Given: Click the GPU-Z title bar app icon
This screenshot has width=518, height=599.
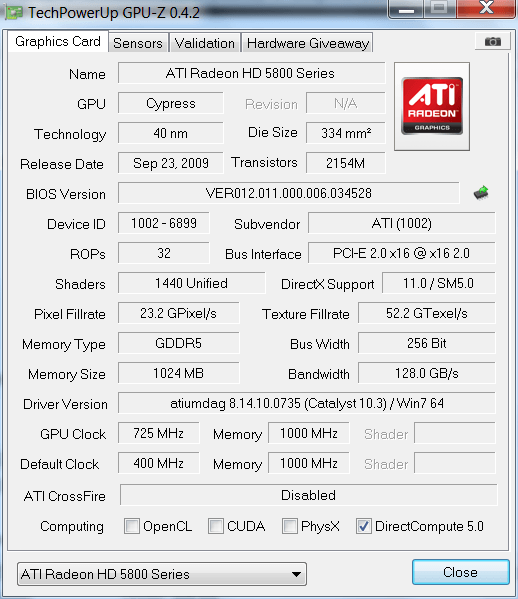Looking at the screenshot, I should [14, 13].
